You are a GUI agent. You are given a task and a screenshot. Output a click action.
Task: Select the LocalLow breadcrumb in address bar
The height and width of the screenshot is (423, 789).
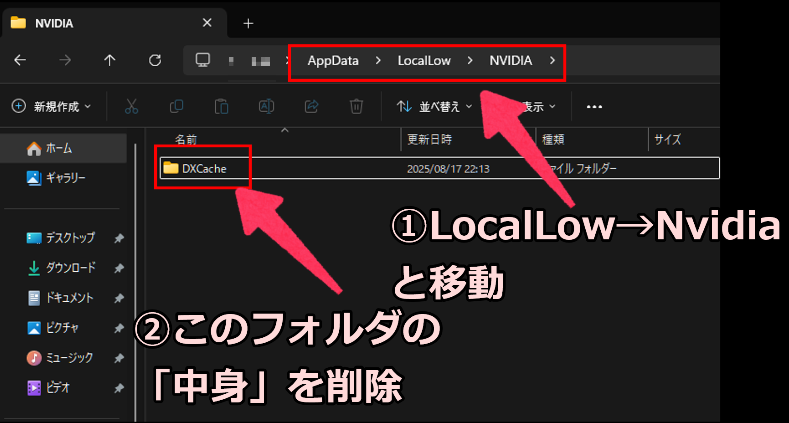pos(424,61)
